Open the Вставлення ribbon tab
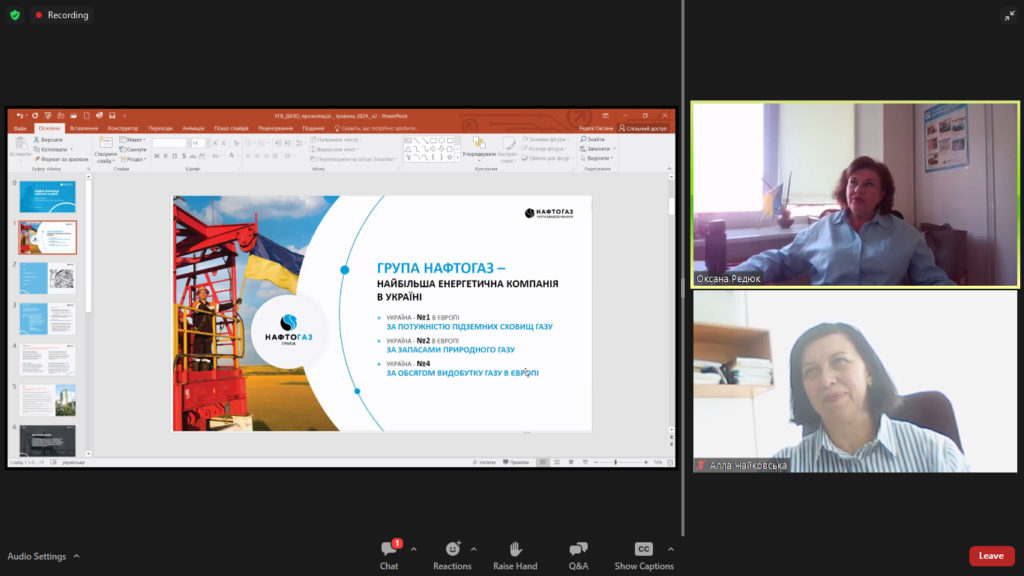Screen dimensions: 1024x576 84,128
